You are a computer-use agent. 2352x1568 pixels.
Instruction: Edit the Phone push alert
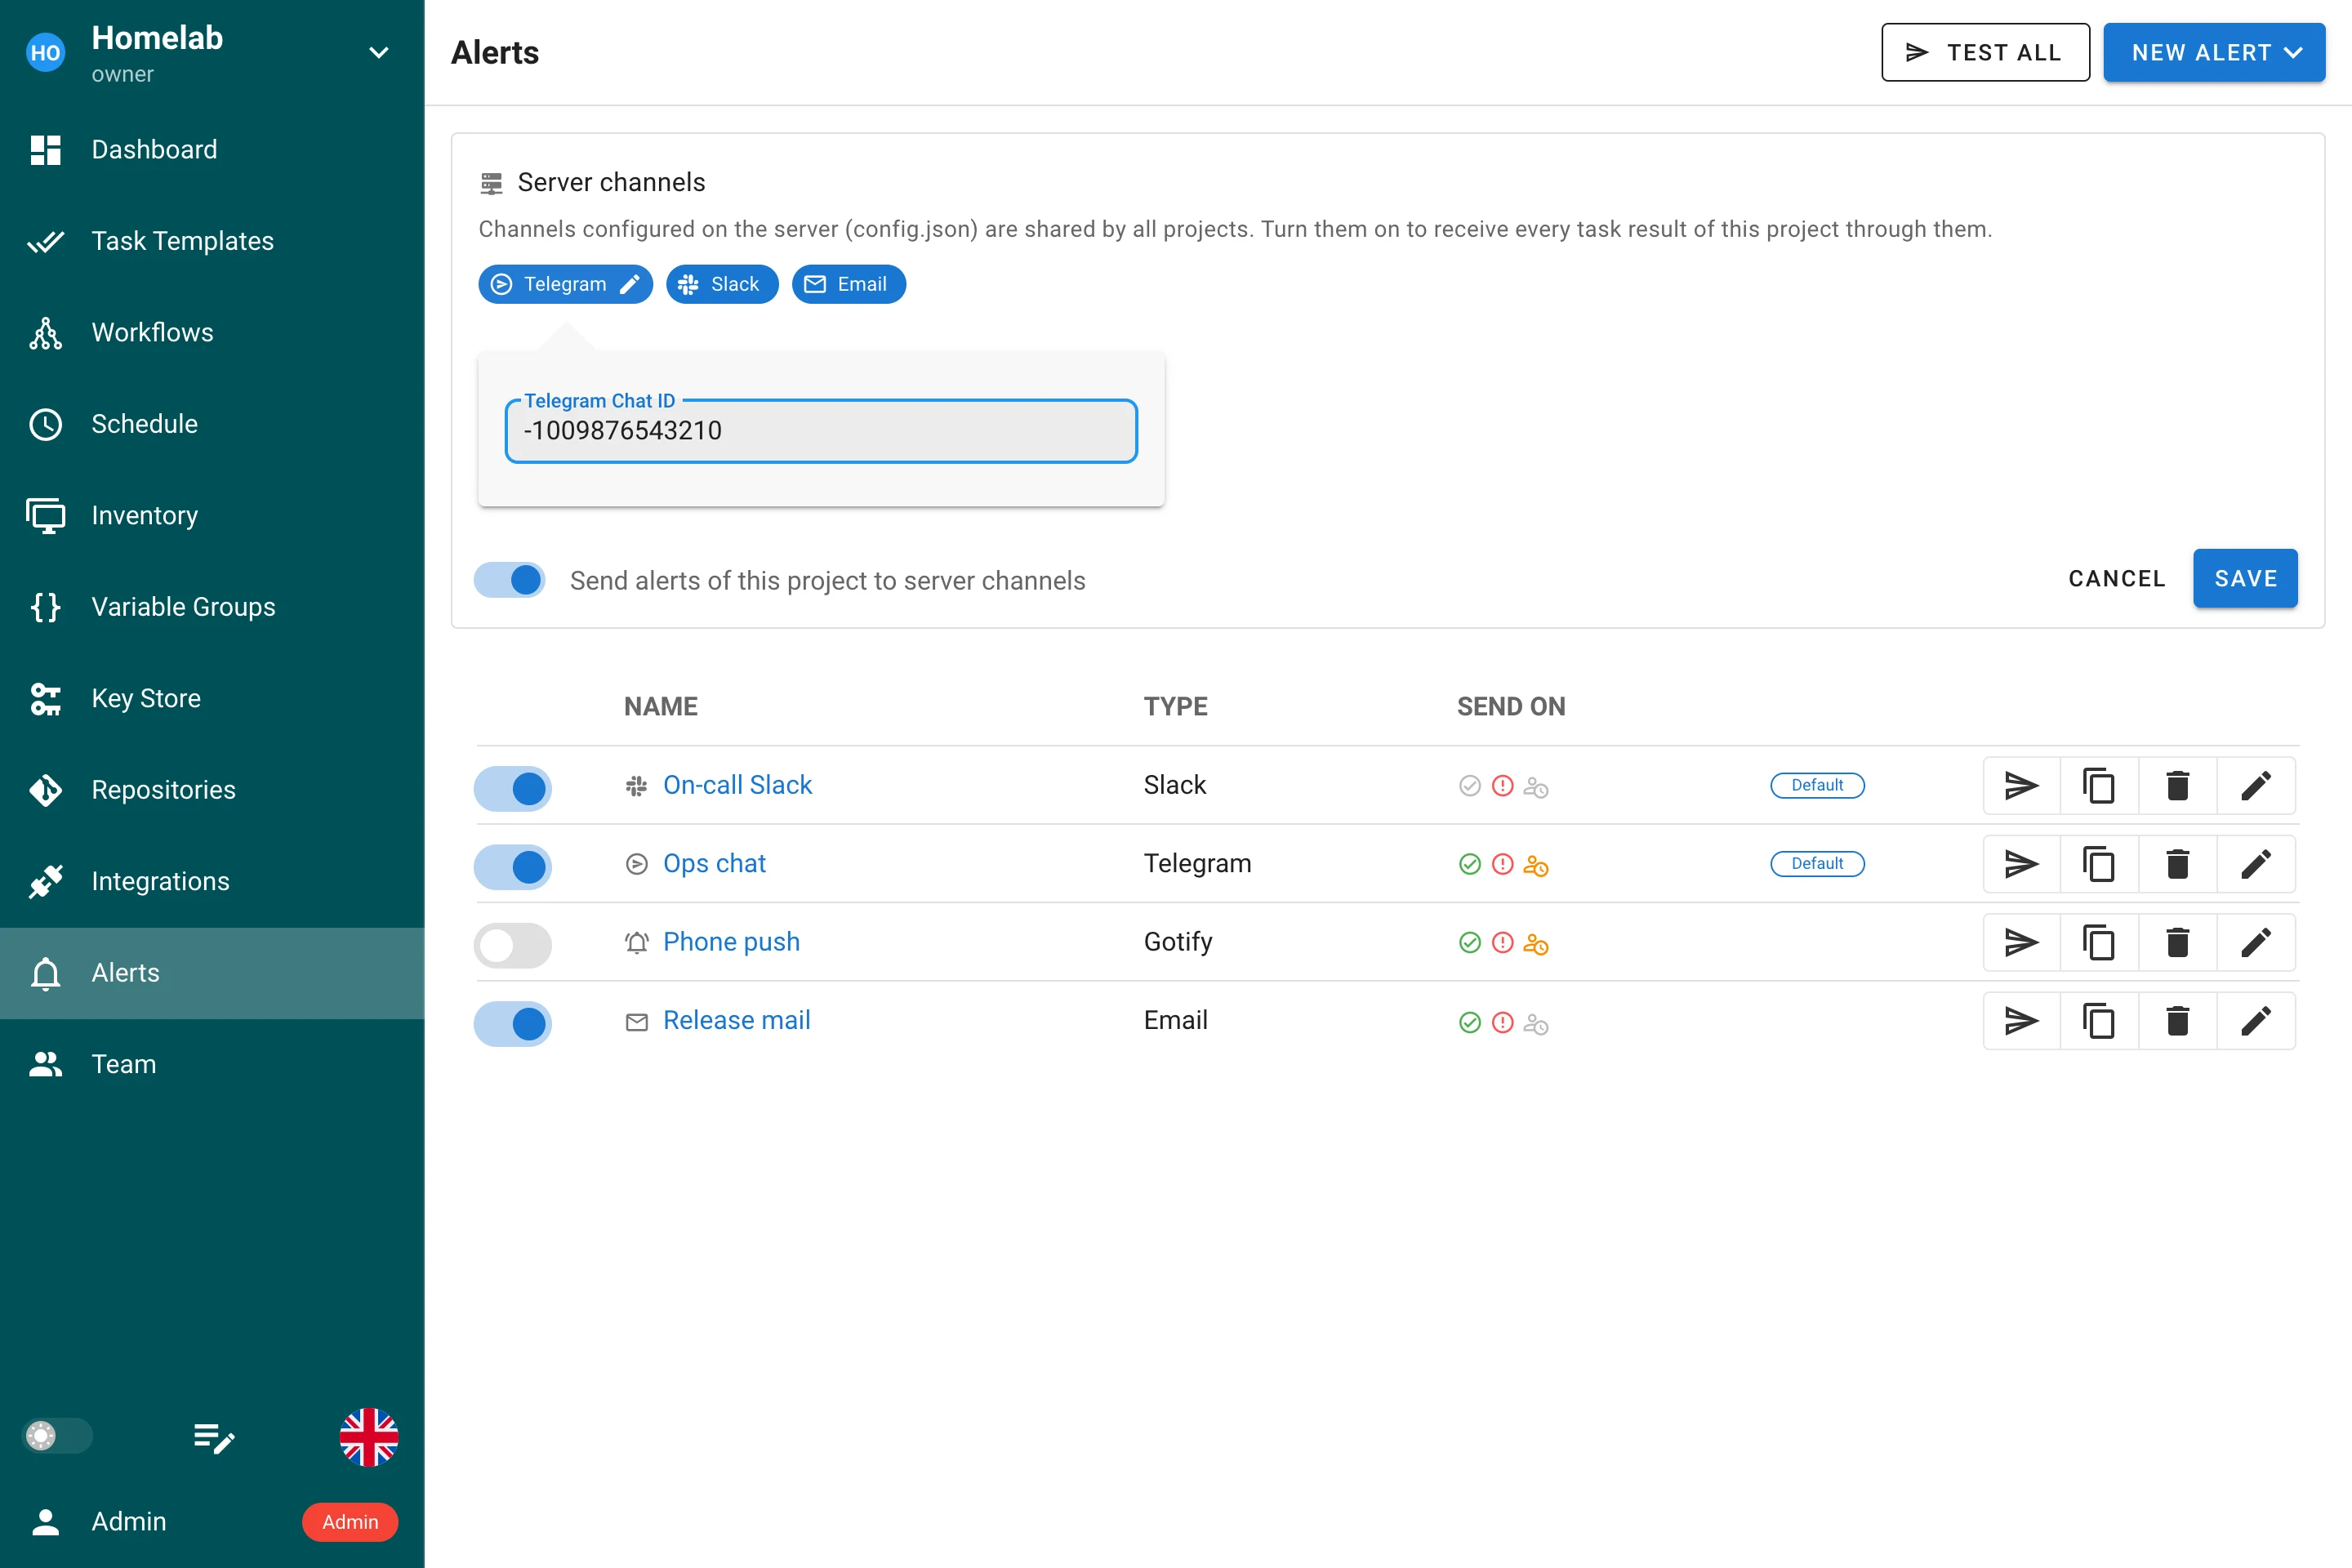point(2256,942)
